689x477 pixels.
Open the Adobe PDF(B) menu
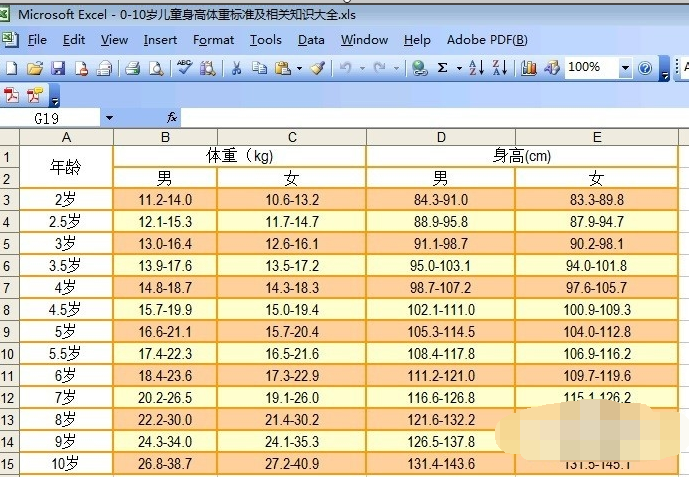tap(487, 40)
